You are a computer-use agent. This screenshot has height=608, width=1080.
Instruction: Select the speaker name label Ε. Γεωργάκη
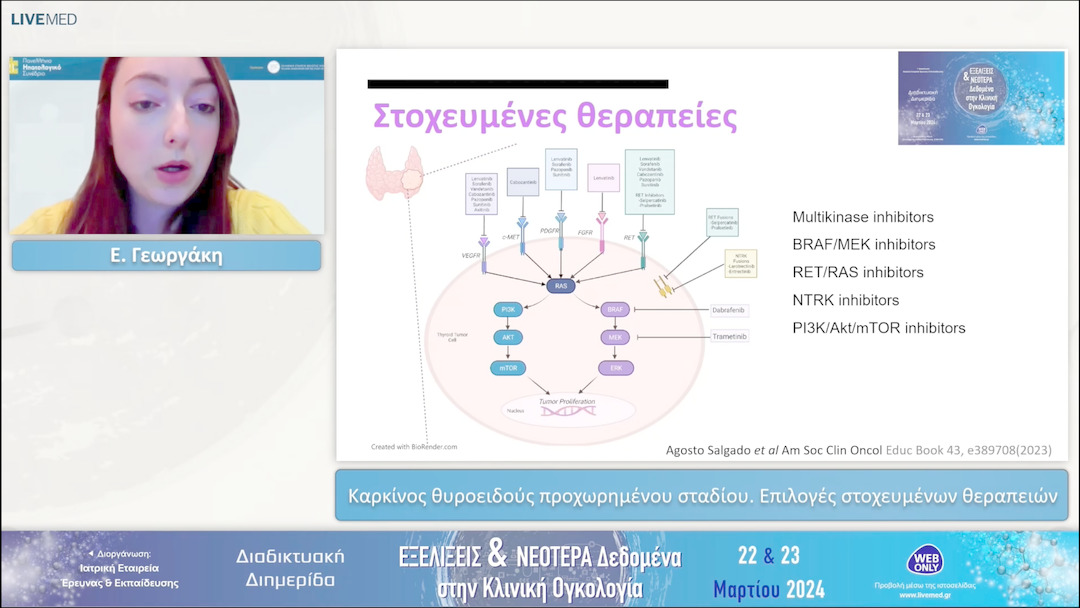coord(167,255)
